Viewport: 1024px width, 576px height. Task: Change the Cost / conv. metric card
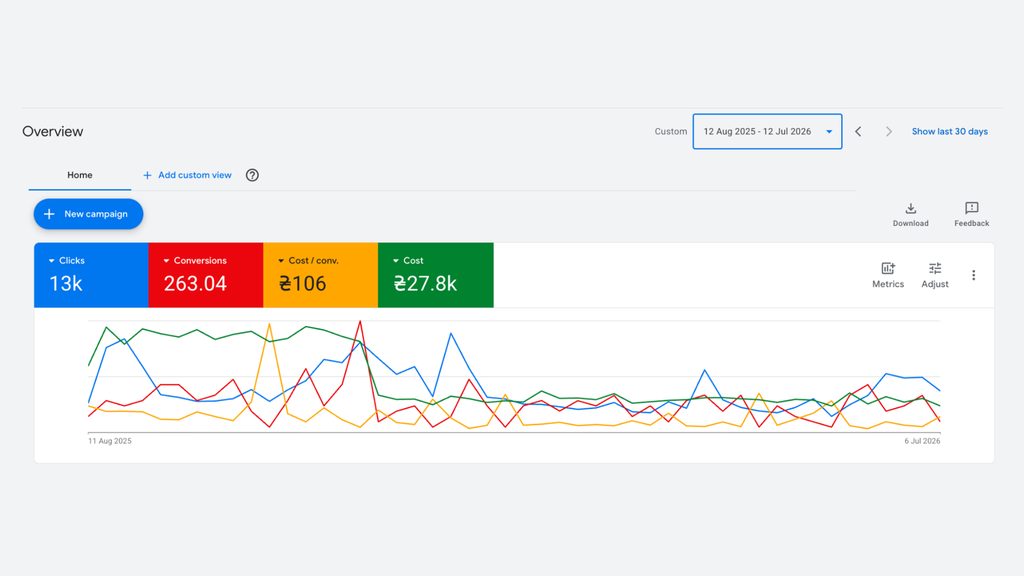point(320,275)
